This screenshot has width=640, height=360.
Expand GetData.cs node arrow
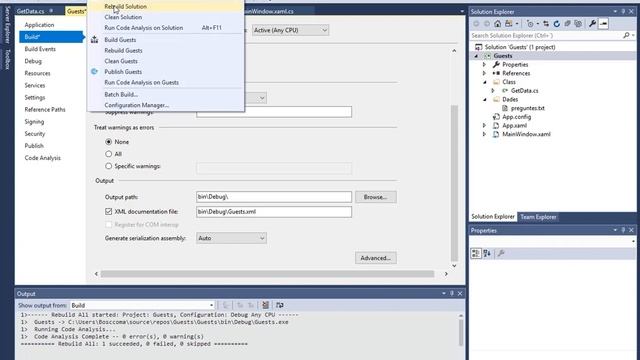[493, 91]
